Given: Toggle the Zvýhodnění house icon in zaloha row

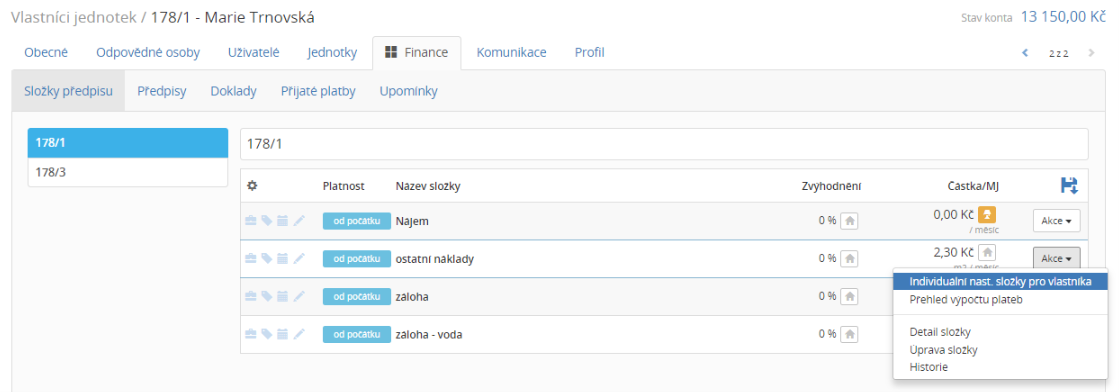Looking at the screenshot, I should (849, 296).
